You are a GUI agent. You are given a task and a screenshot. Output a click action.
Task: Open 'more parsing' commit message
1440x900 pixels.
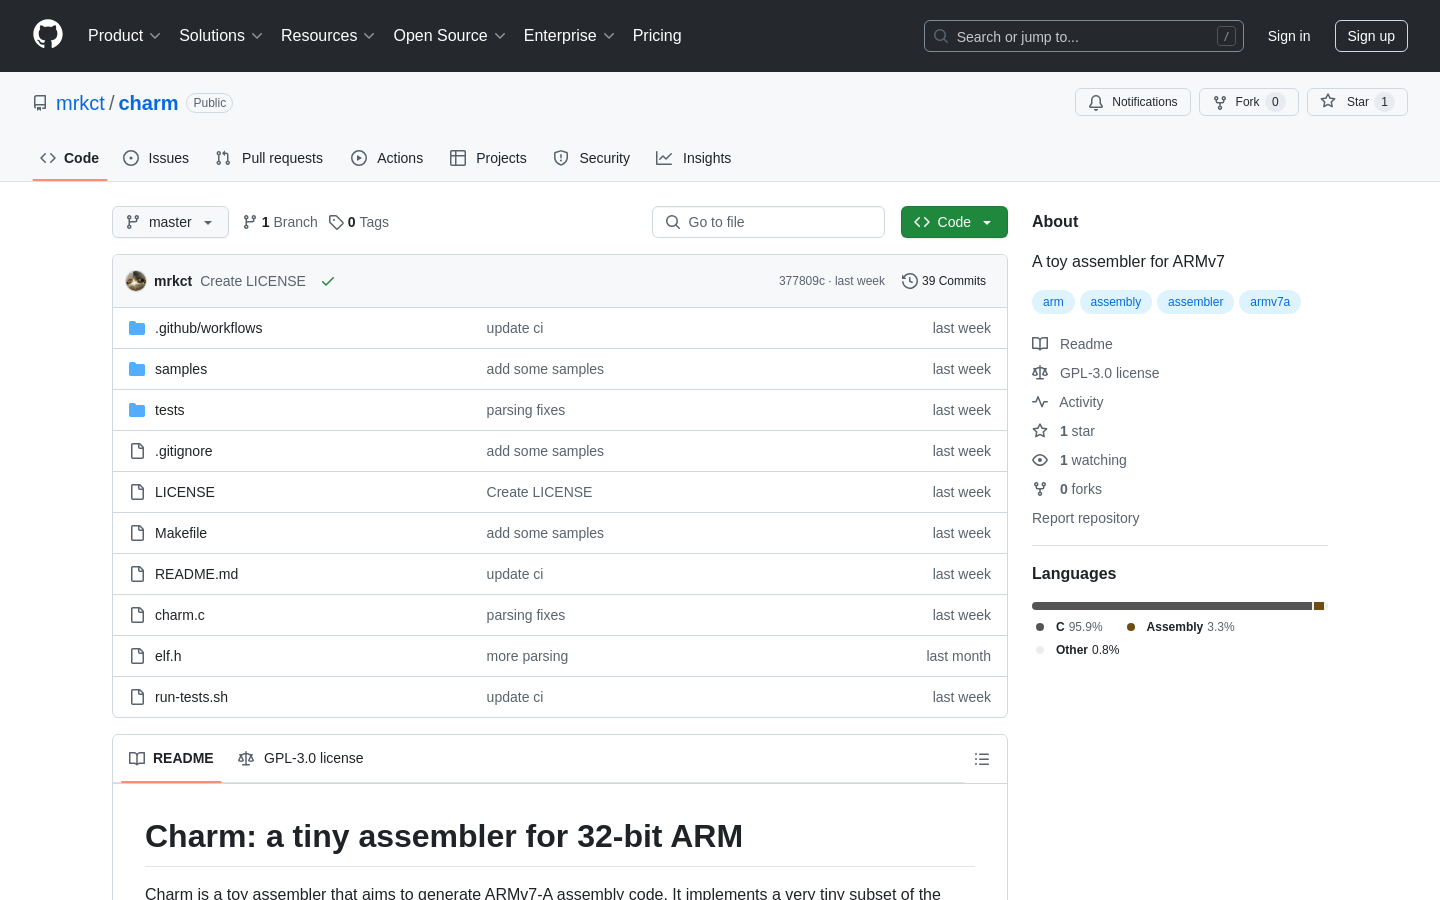coord(527,656)
